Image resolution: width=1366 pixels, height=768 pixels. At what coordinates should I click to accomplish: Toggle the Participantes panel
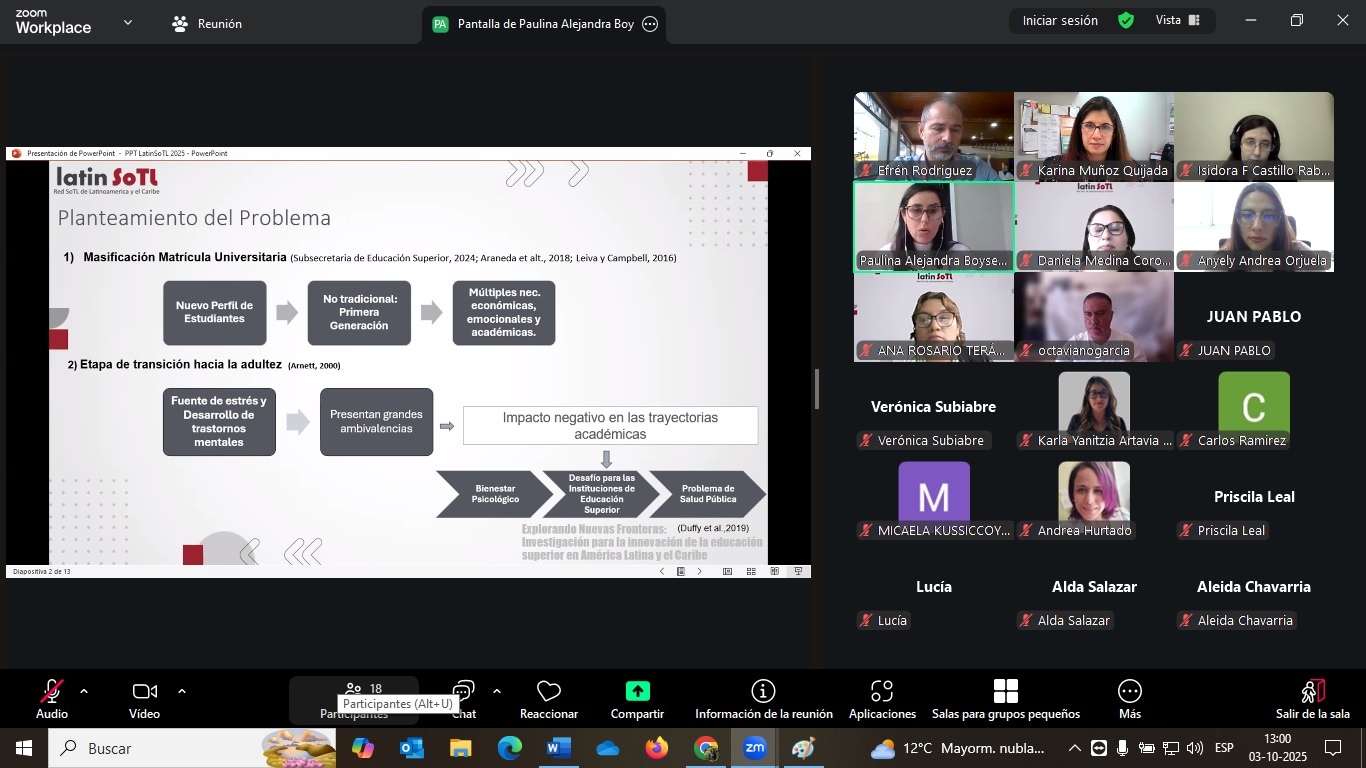[x=353, y=690]
